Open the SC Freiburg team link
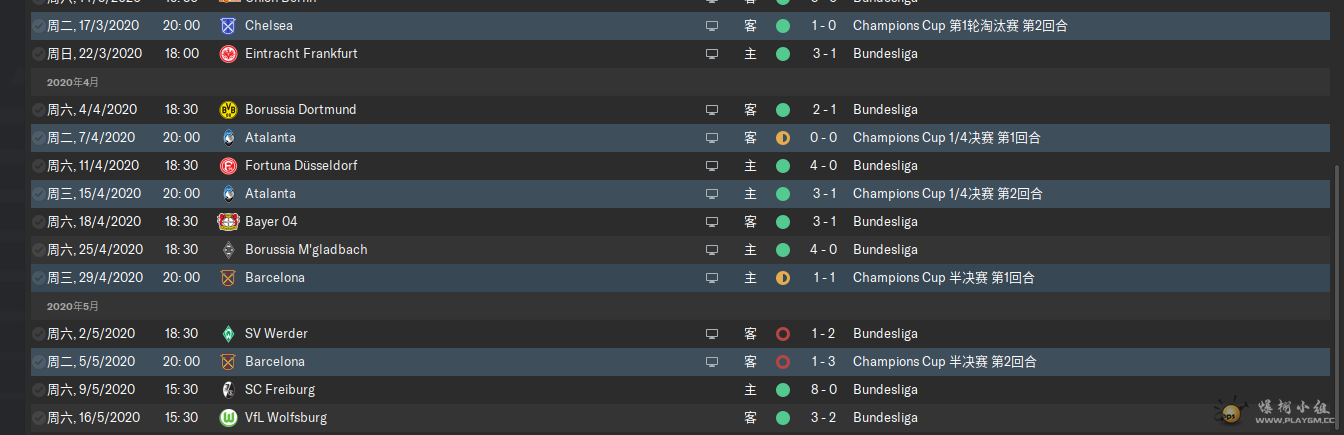The width and height of the screenshot is (1344, 435). (280, 389)
